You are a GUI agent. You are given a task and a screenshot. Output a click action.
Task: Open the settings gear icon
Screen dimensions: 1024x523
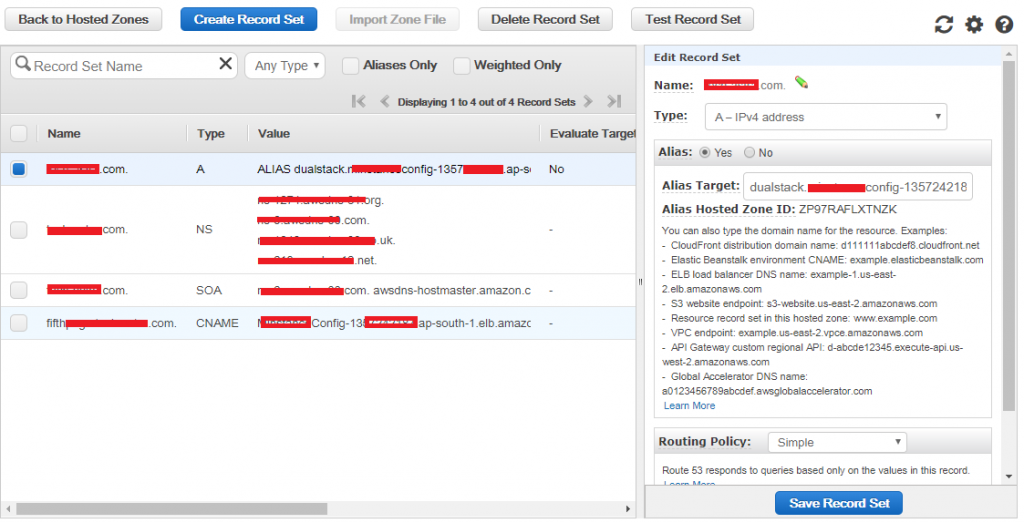click(974, 25)
